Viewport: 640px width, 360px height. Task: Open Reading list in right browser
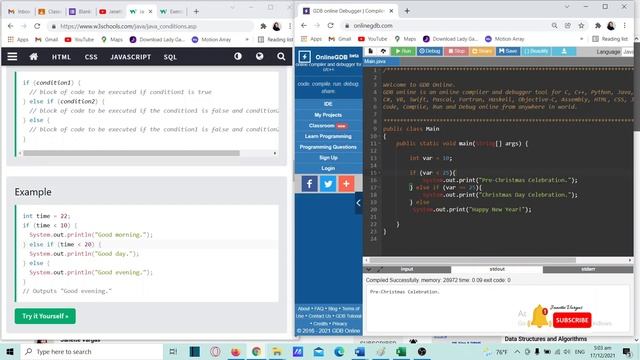(x=610, y=39)
